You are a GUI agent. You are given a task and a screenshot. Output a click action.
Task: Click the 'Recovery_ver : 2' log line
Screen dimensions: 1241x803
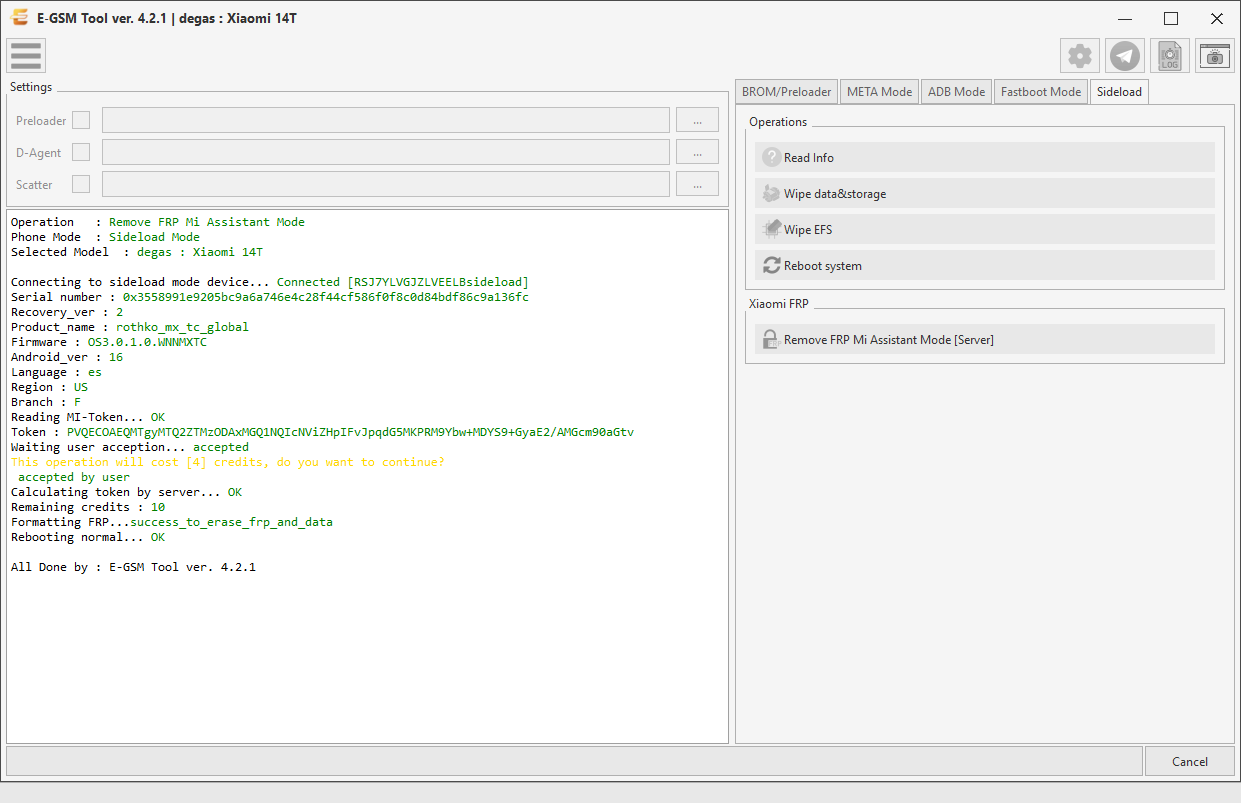pyautogui.click(x=67, y=312)
